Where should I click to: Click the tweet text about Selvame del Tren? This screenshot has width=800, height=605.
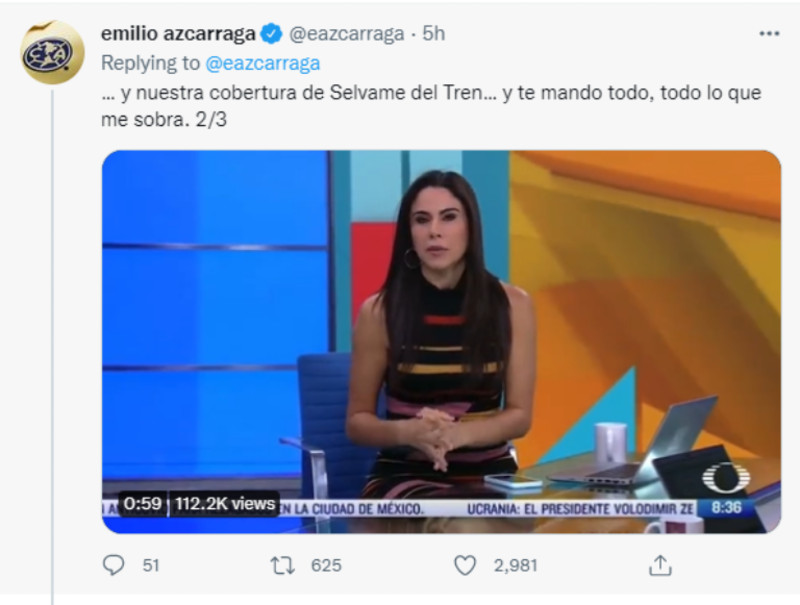click(431, 106)
